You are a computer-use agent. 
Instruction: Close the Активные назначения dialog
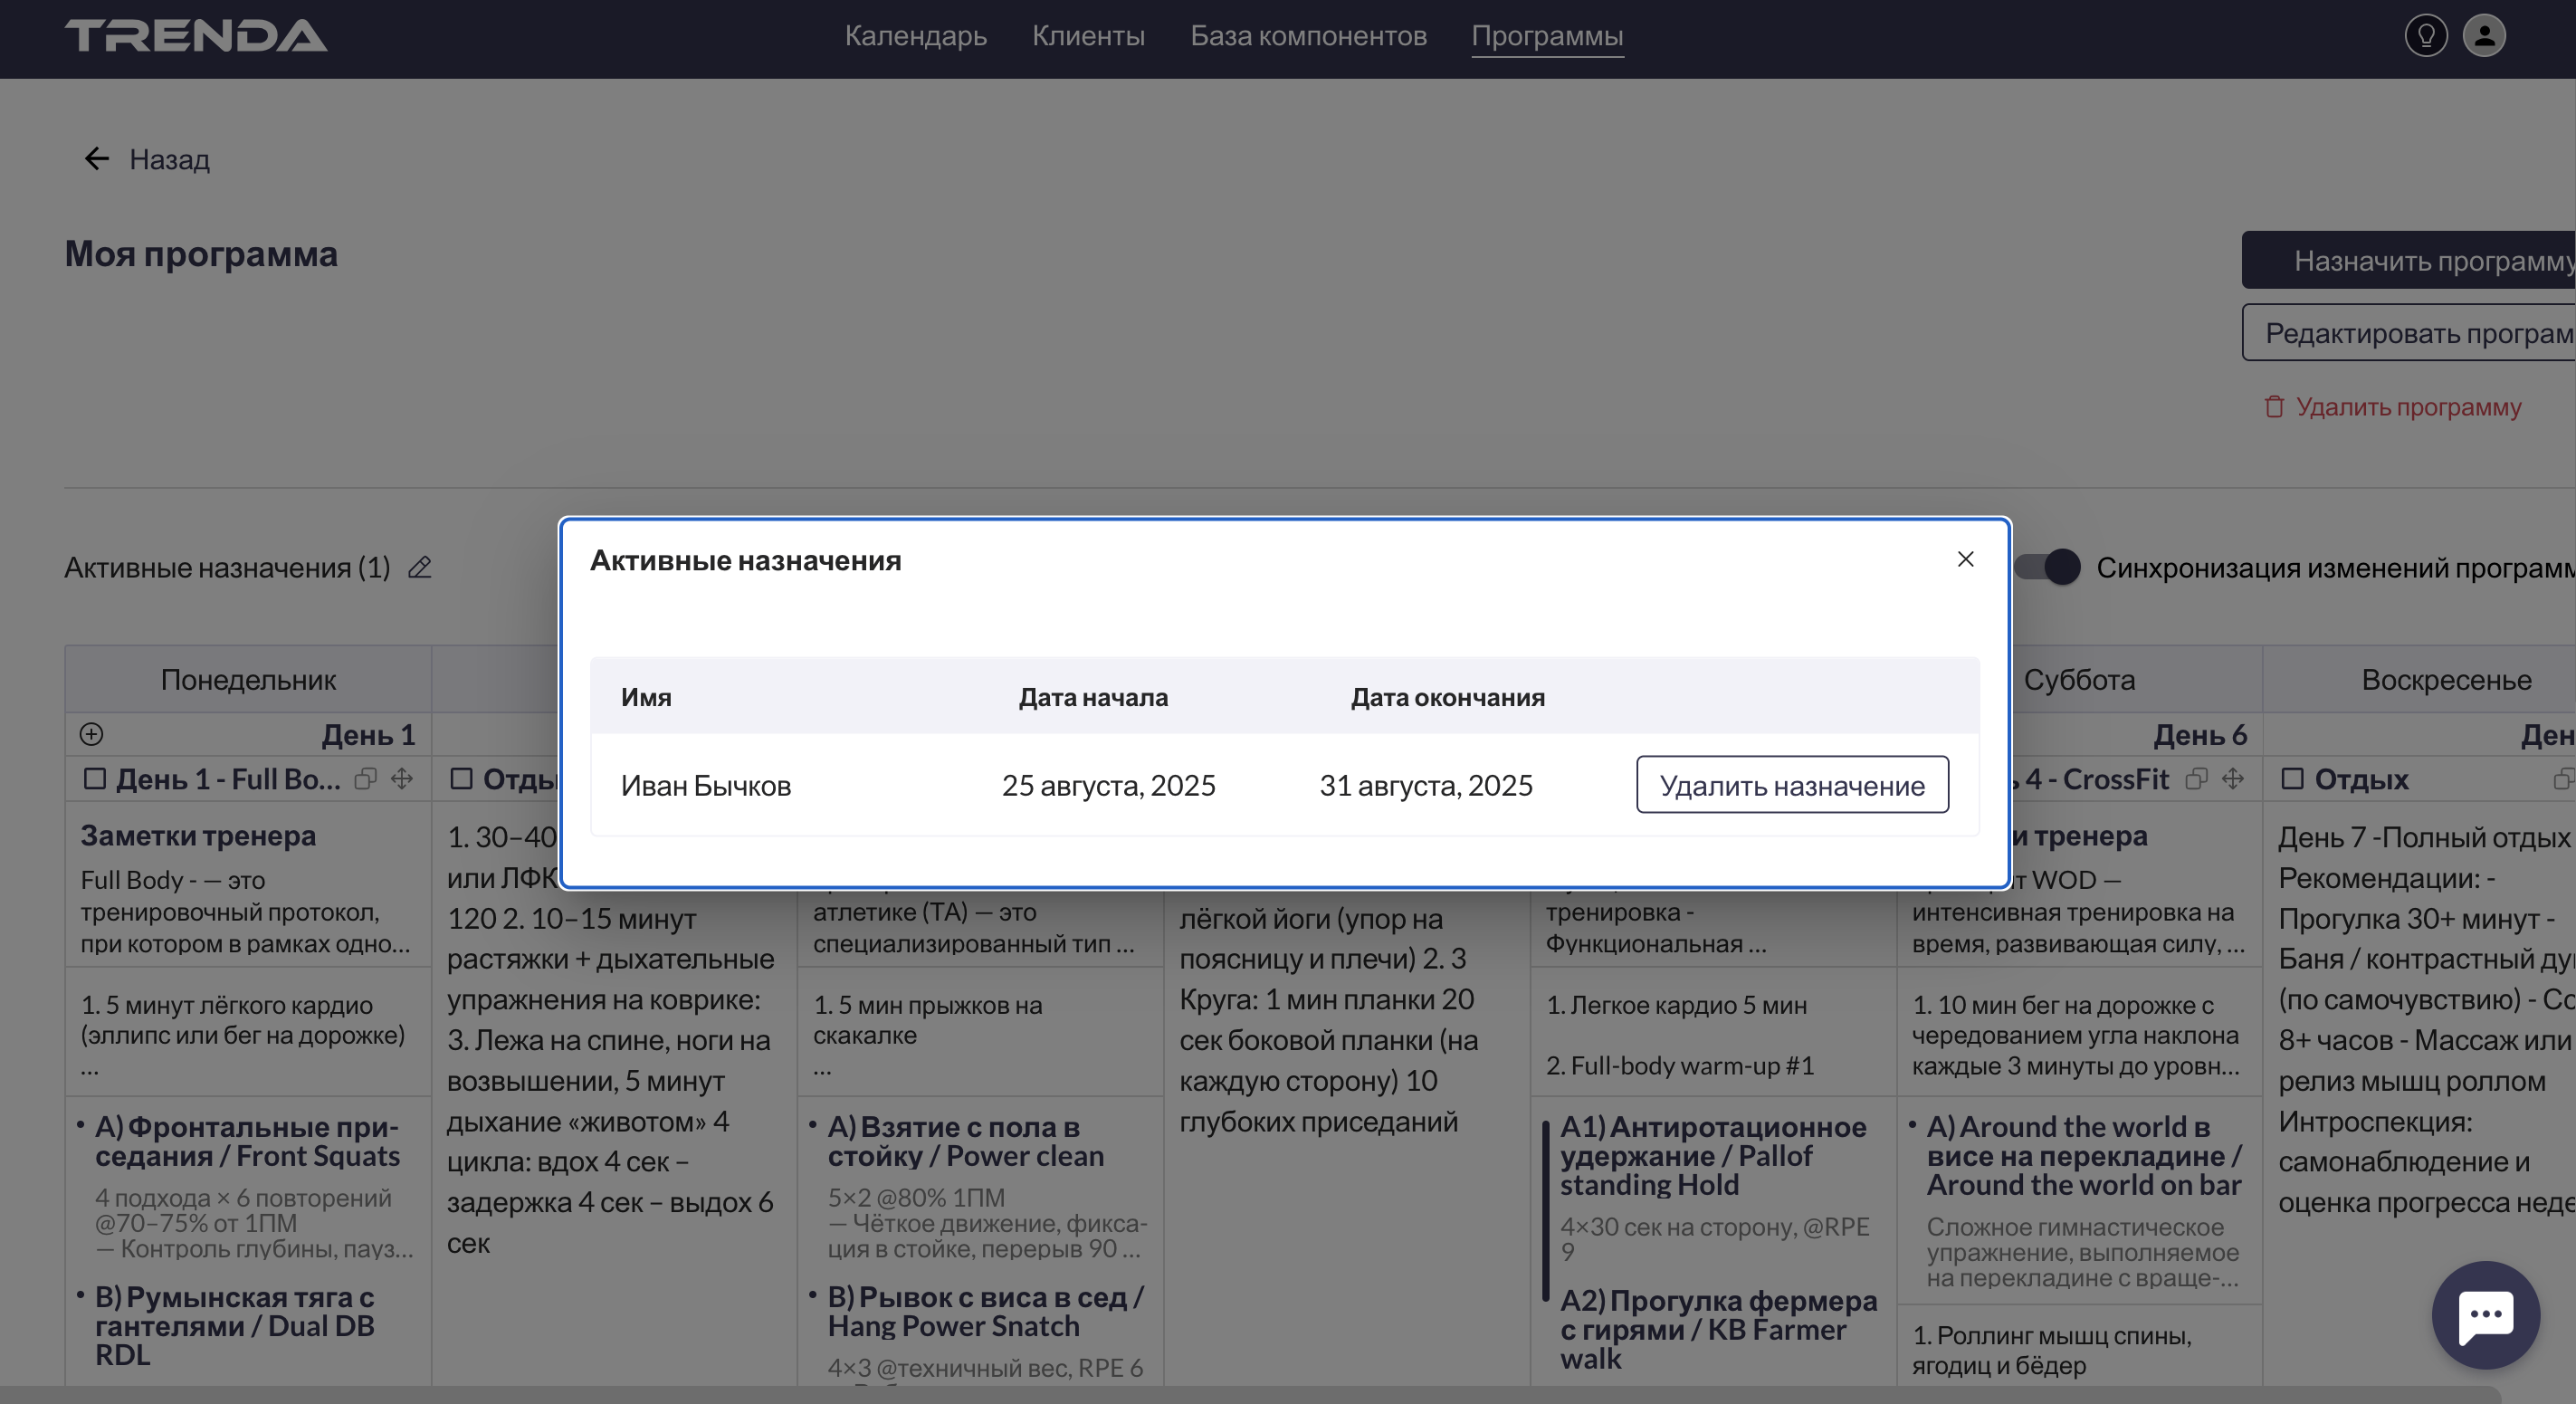point(1965,559)
